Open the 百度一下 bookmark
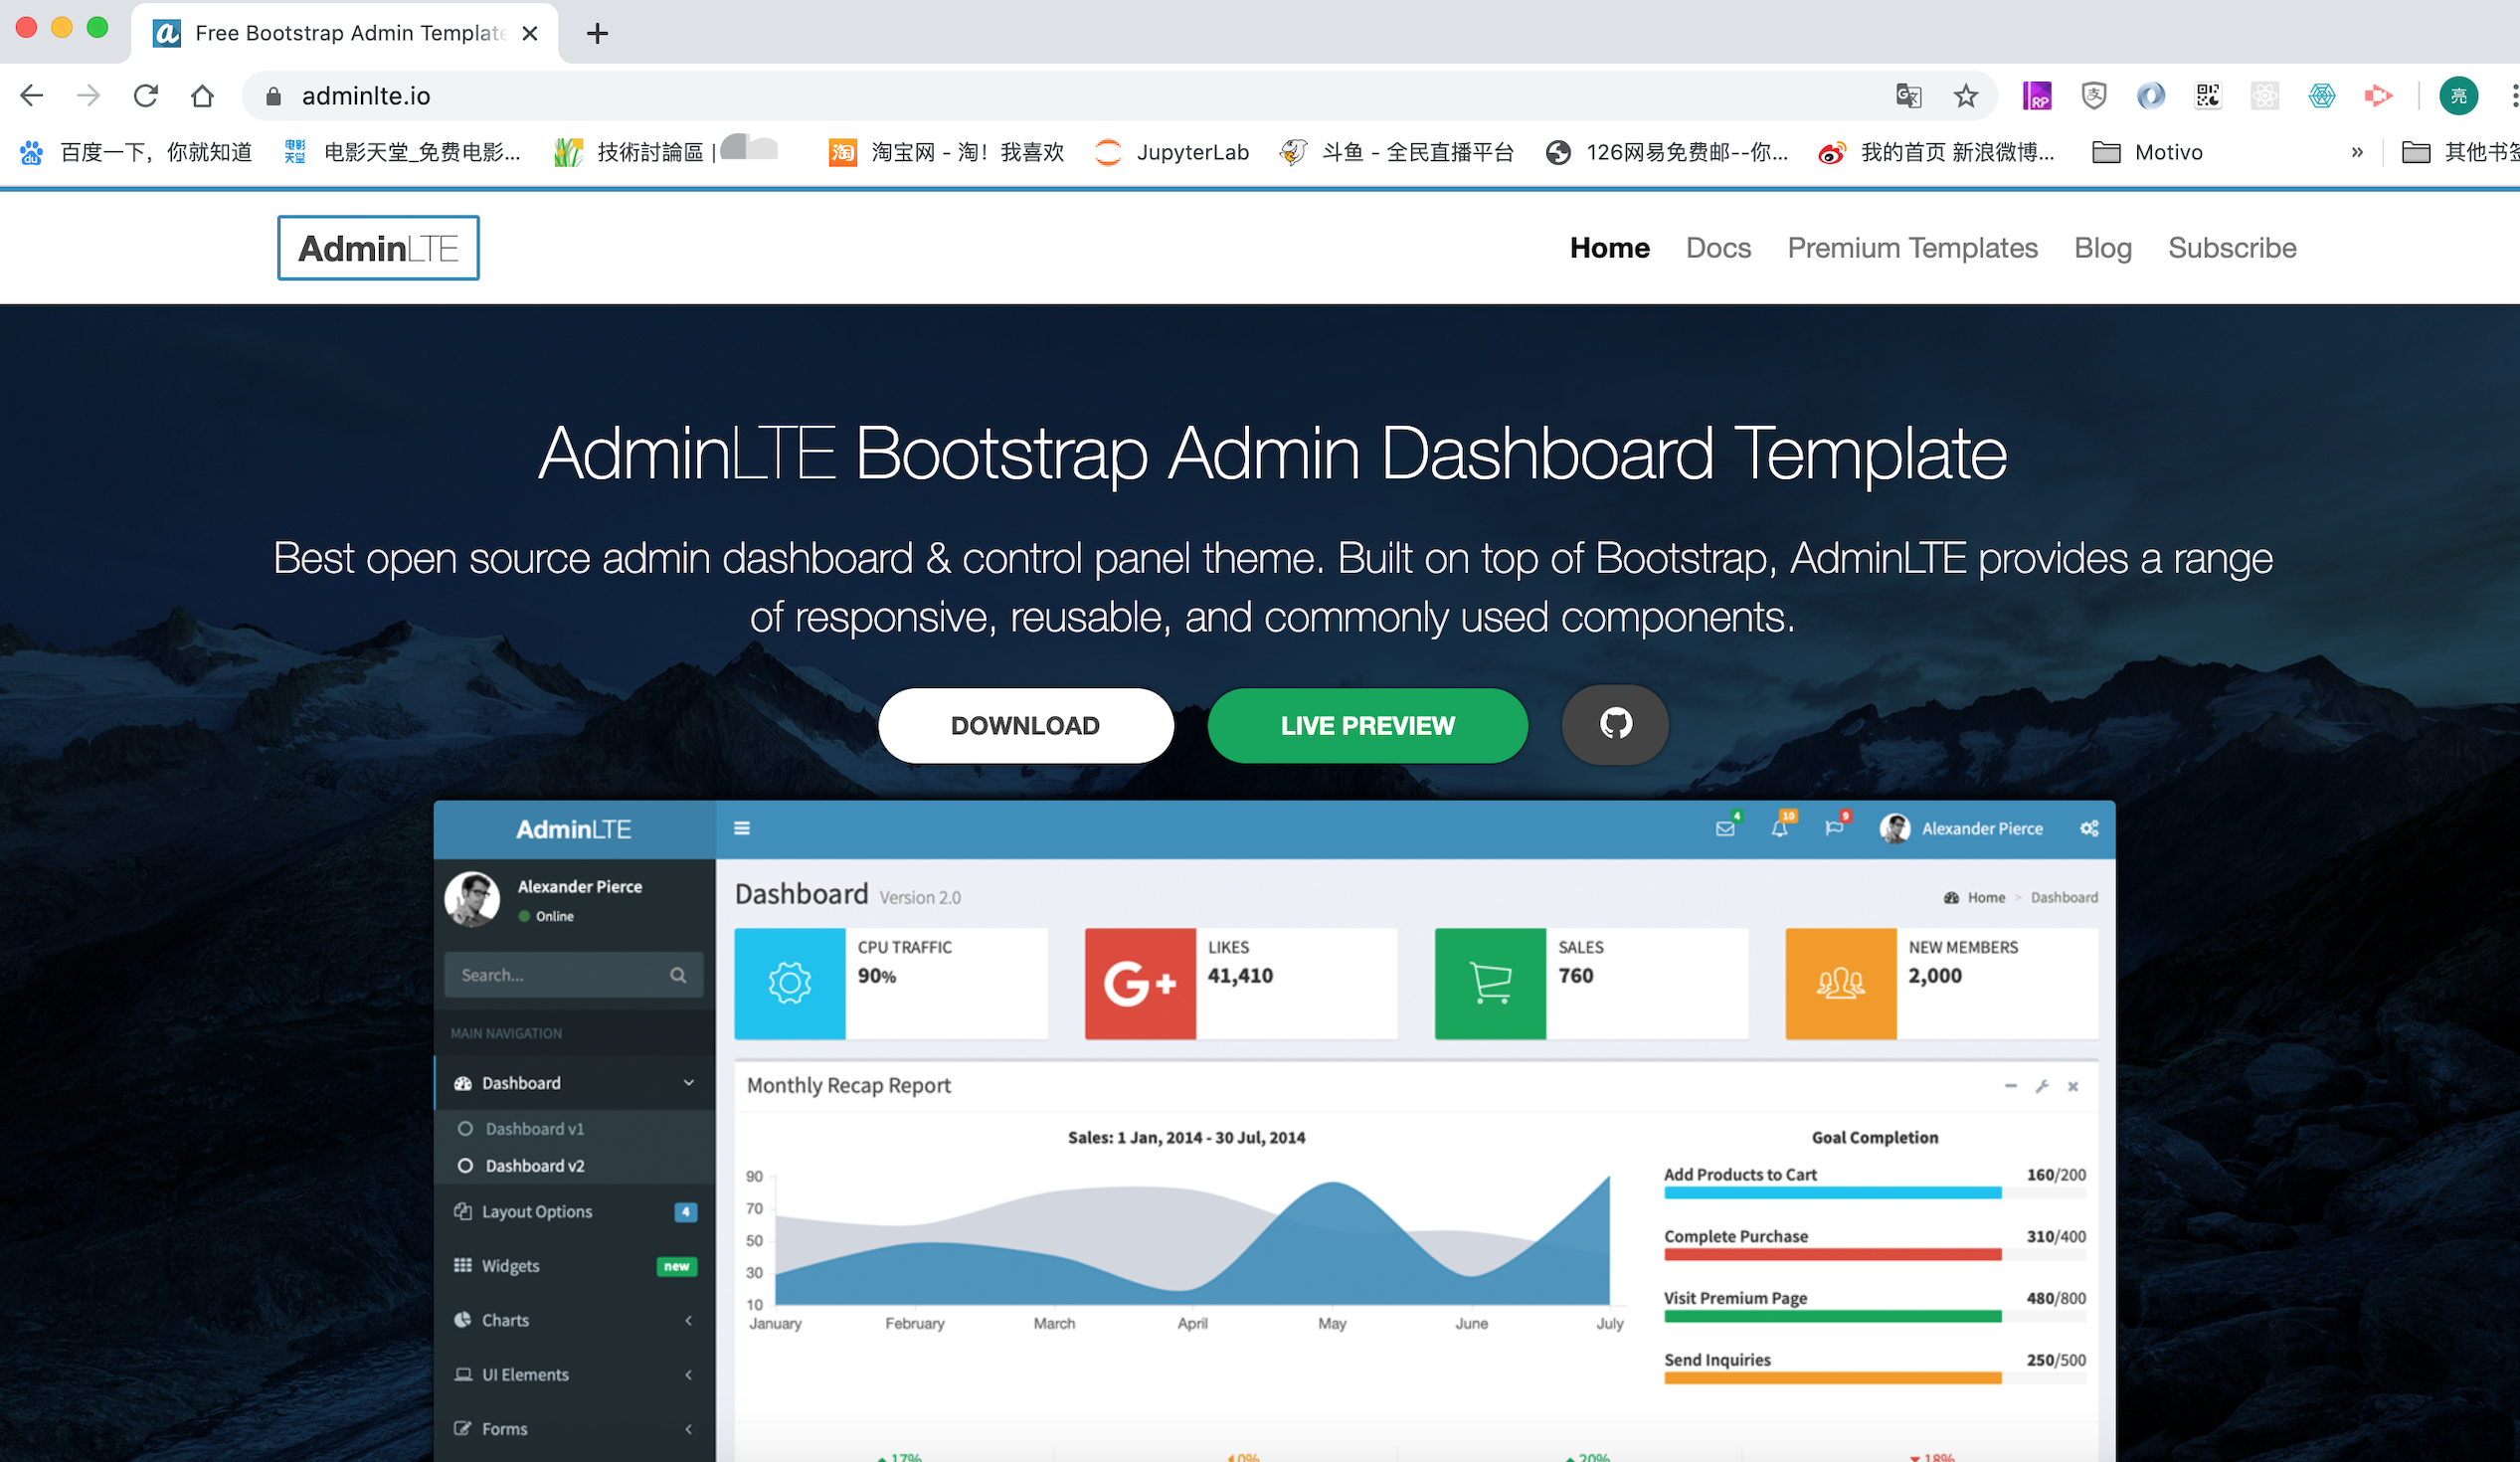 (x=136, y=152)
